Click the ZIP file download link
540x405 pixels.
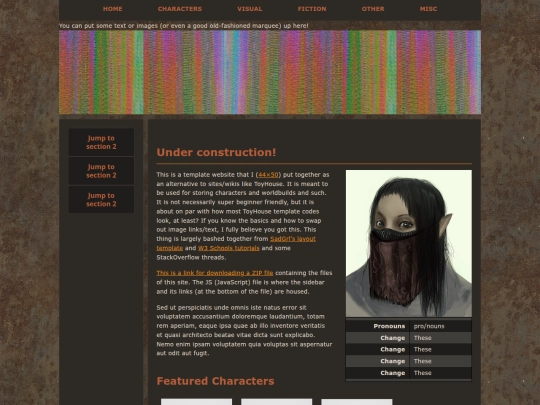click(x=215, y=273)
